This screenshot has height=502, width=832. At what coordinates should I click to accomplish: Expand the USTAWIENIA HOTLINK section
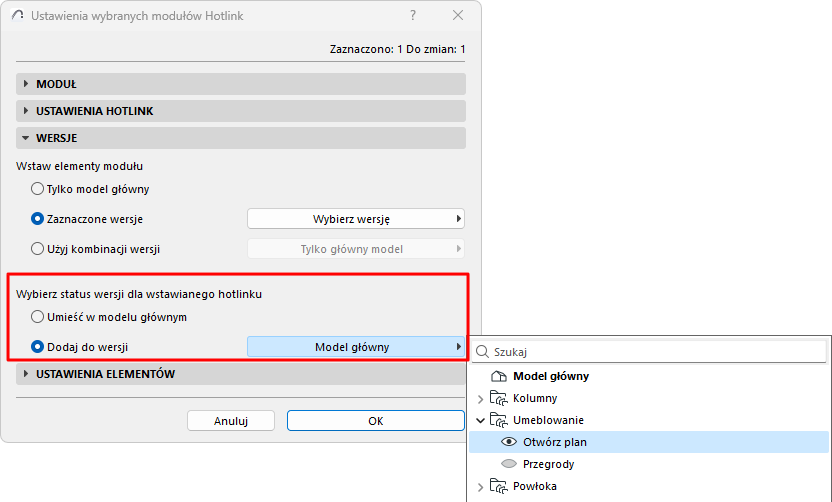coord(241,111)
